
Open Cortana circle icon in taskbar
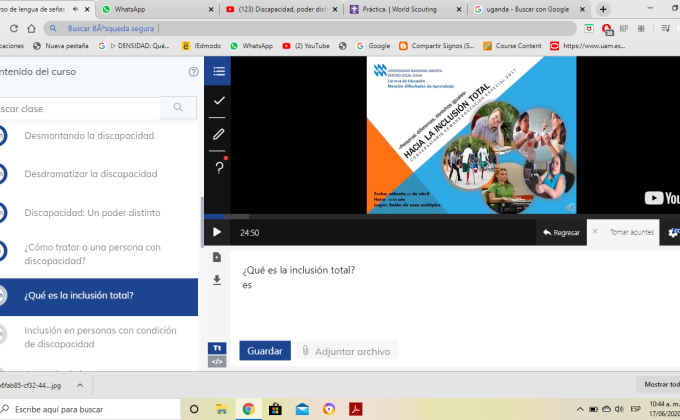(x=194, y=409)
